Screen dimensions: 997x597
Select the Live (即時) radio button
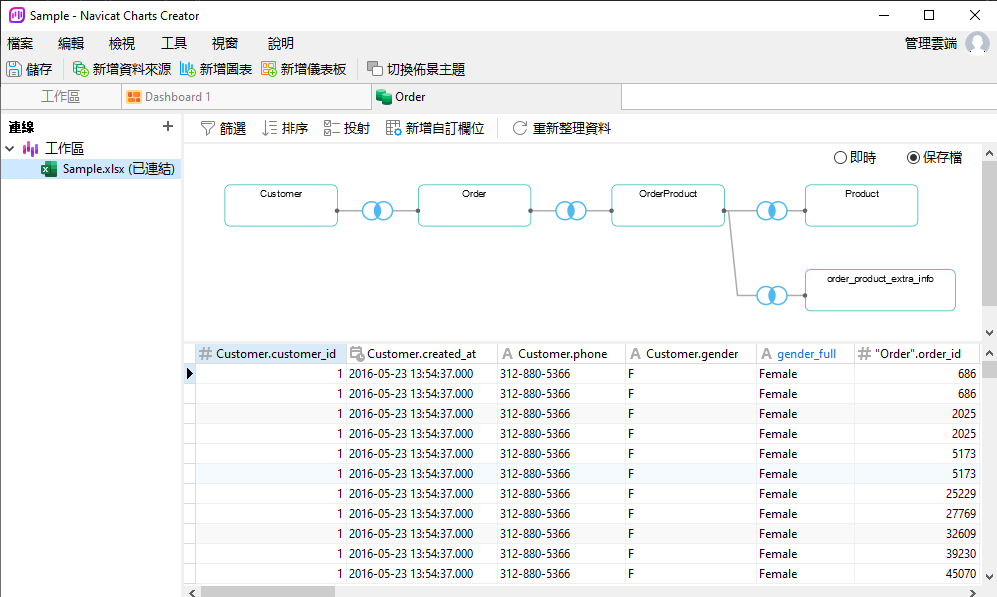tap(840, 158)
